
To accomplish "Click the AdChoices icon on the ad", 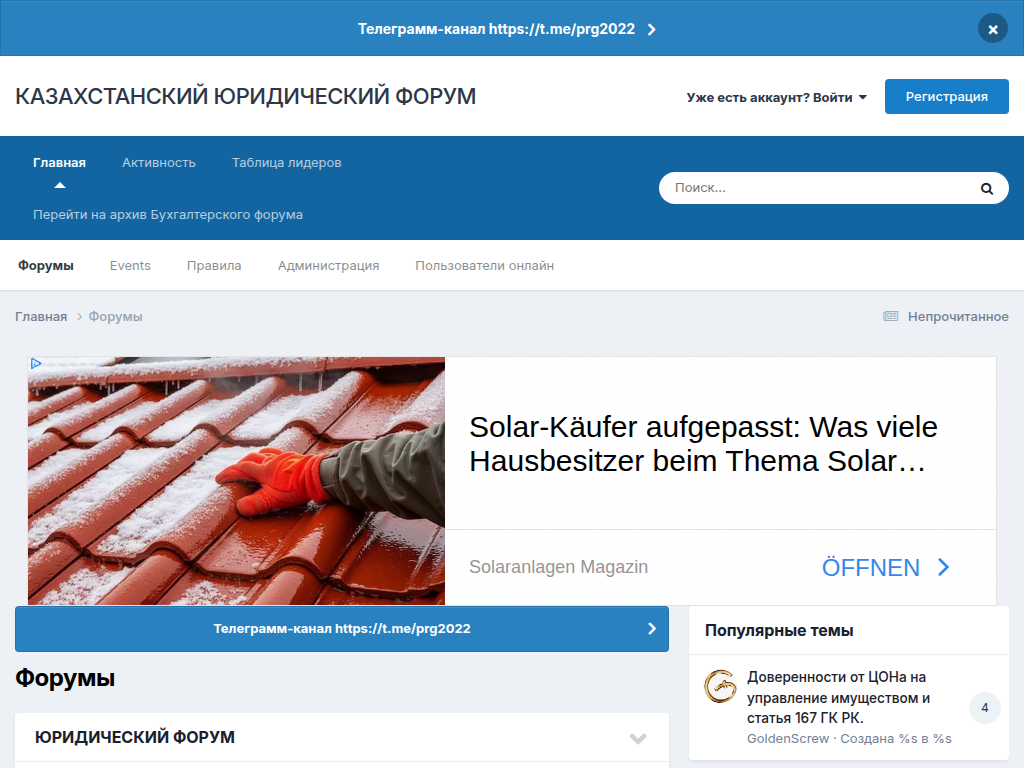I will click(36, 364).
